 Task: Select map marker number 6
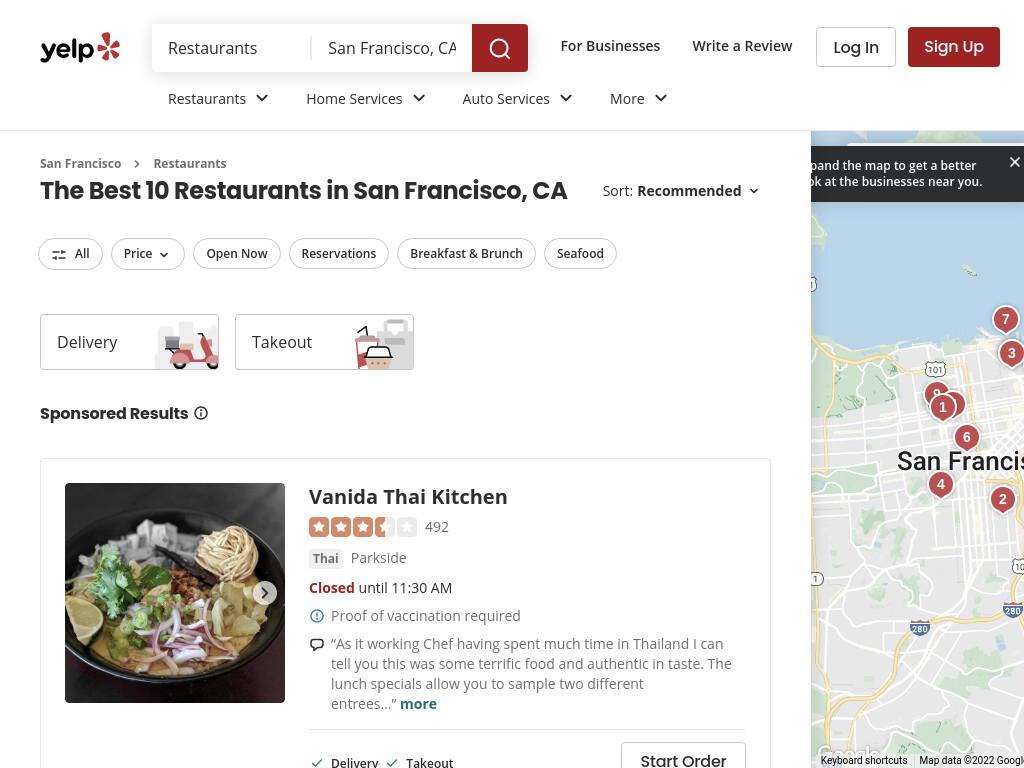tap(967, 438)
